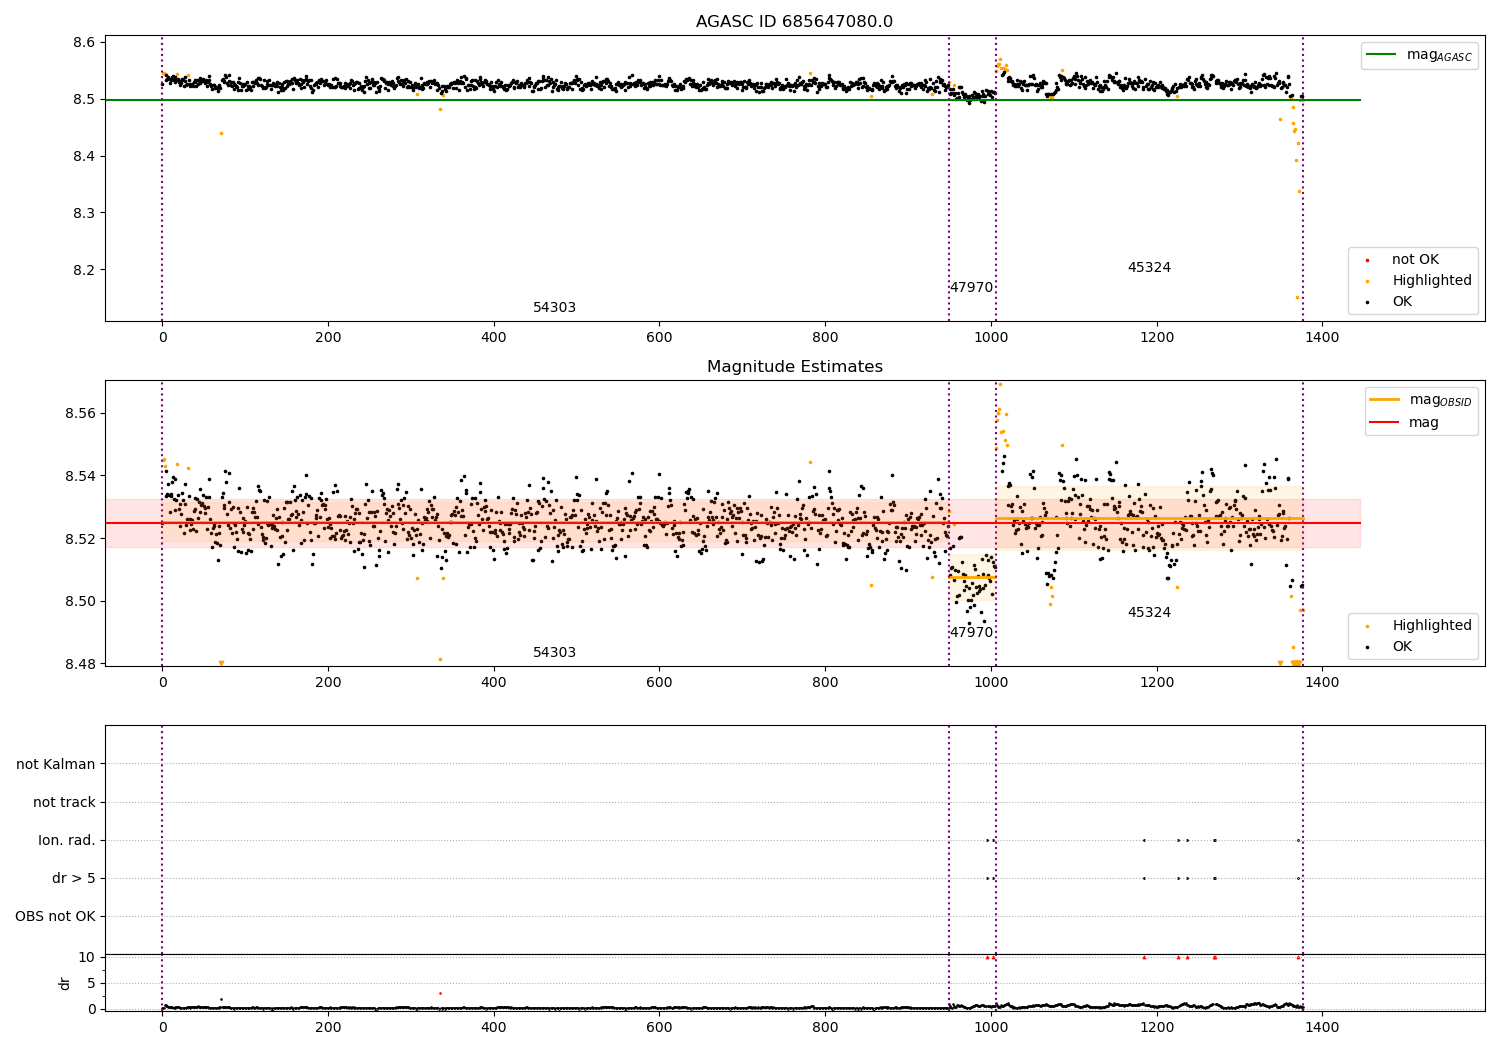Click the orange outlier point at 8.44 in the top panel
1500x1050 pixels.
pos(221,133)
